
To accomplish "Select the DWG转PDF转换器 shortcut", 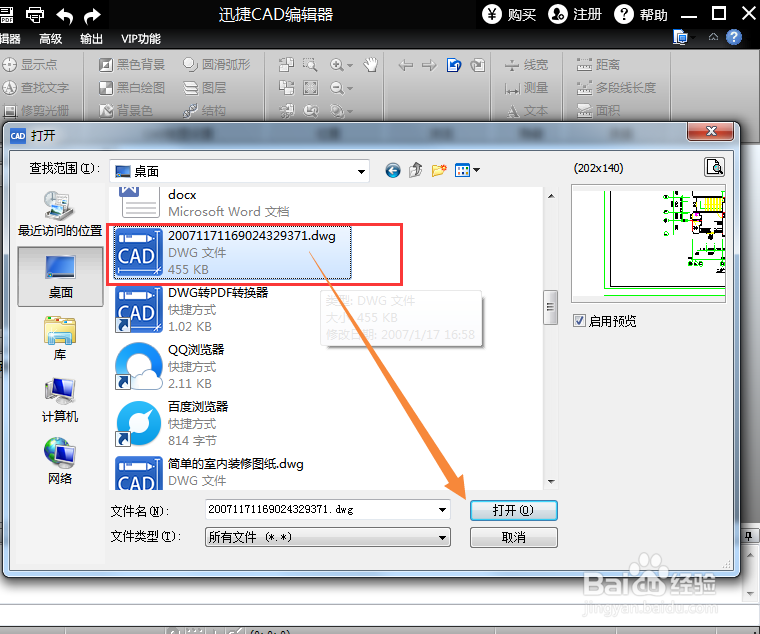I will click(x=192, y=309).
